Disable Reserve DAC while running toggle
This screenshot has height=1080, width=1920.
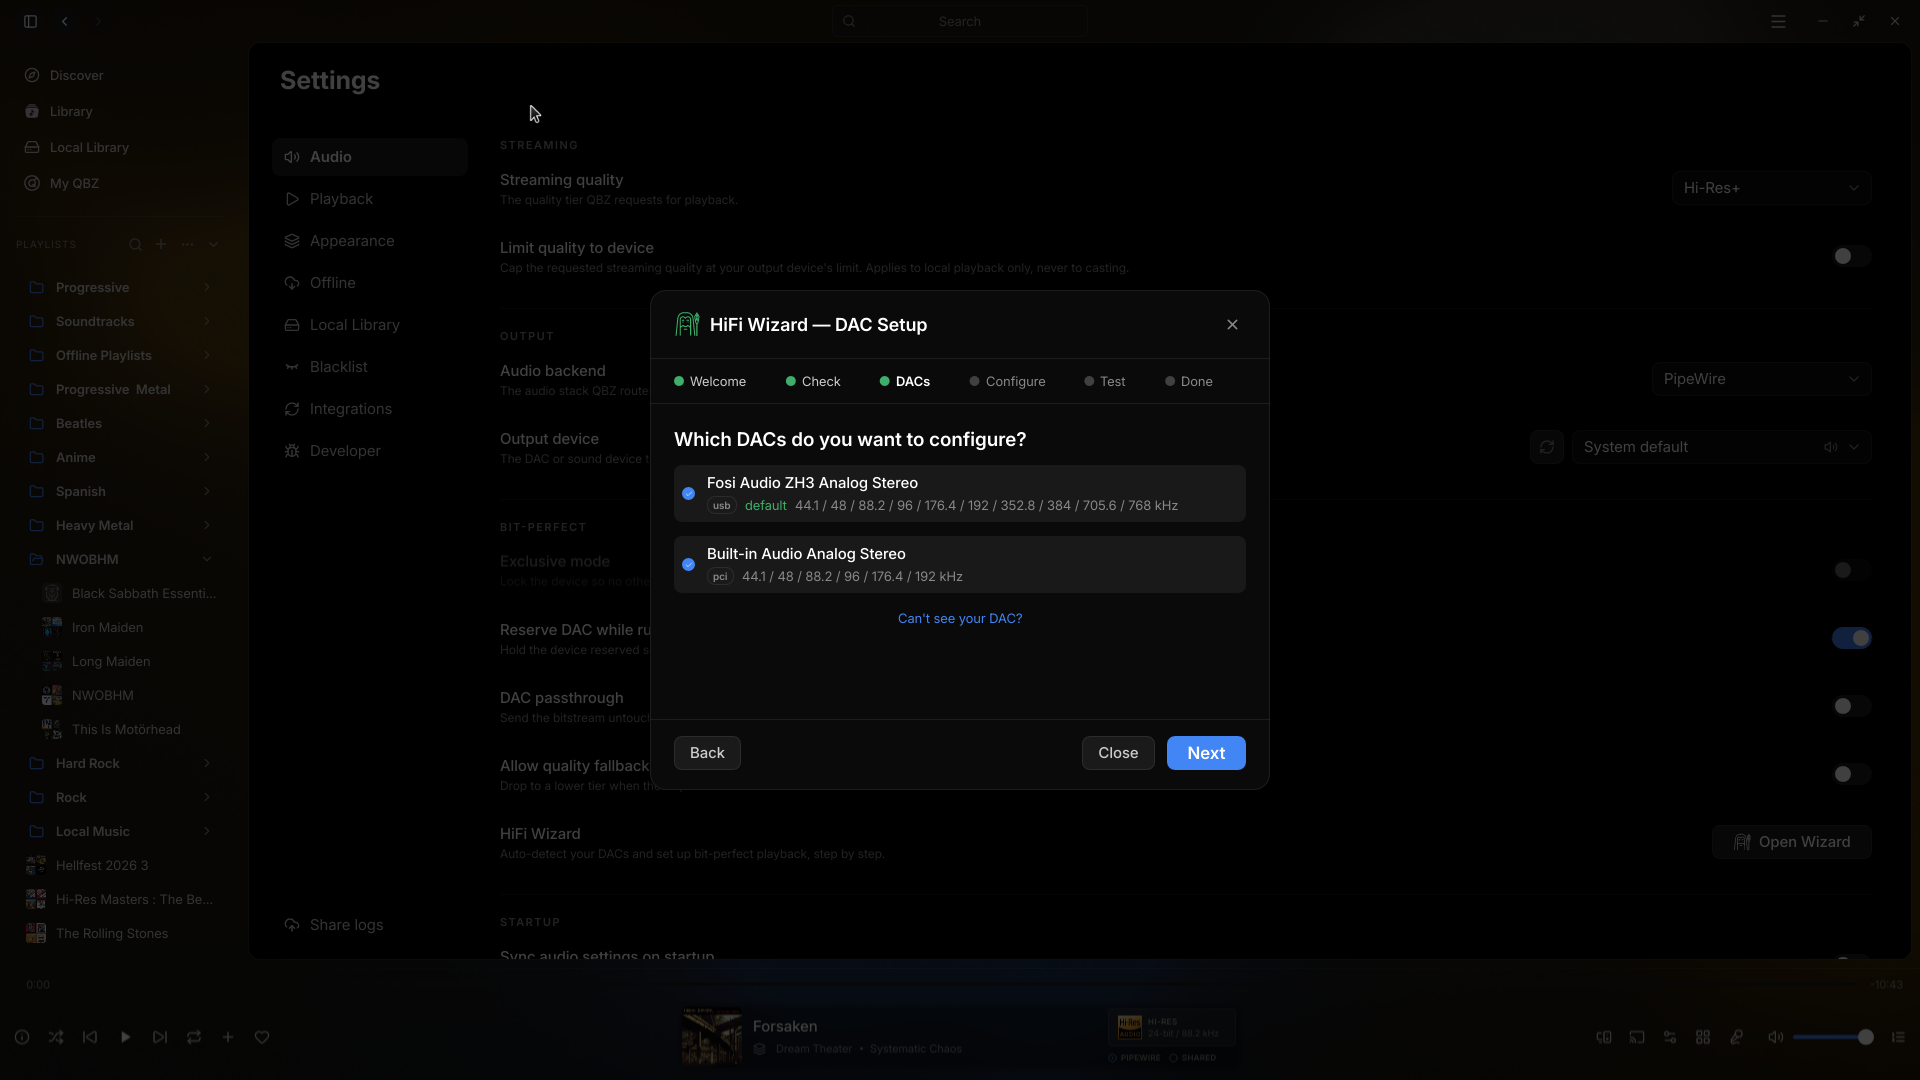[1851, 638]
